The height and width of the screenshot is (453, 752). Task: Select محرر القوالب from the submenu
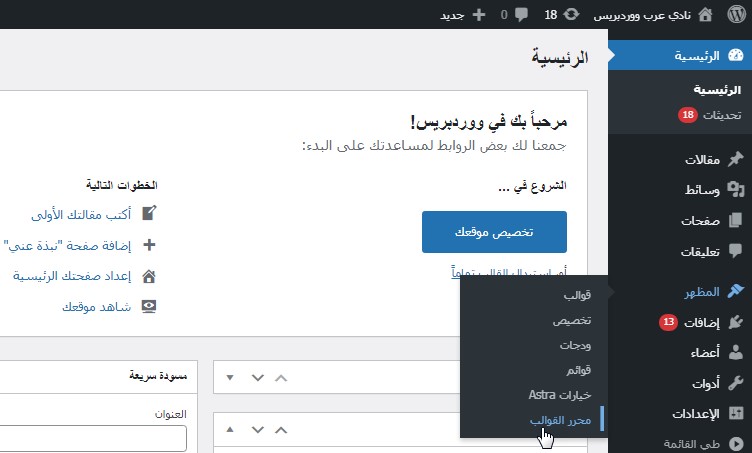560,420
